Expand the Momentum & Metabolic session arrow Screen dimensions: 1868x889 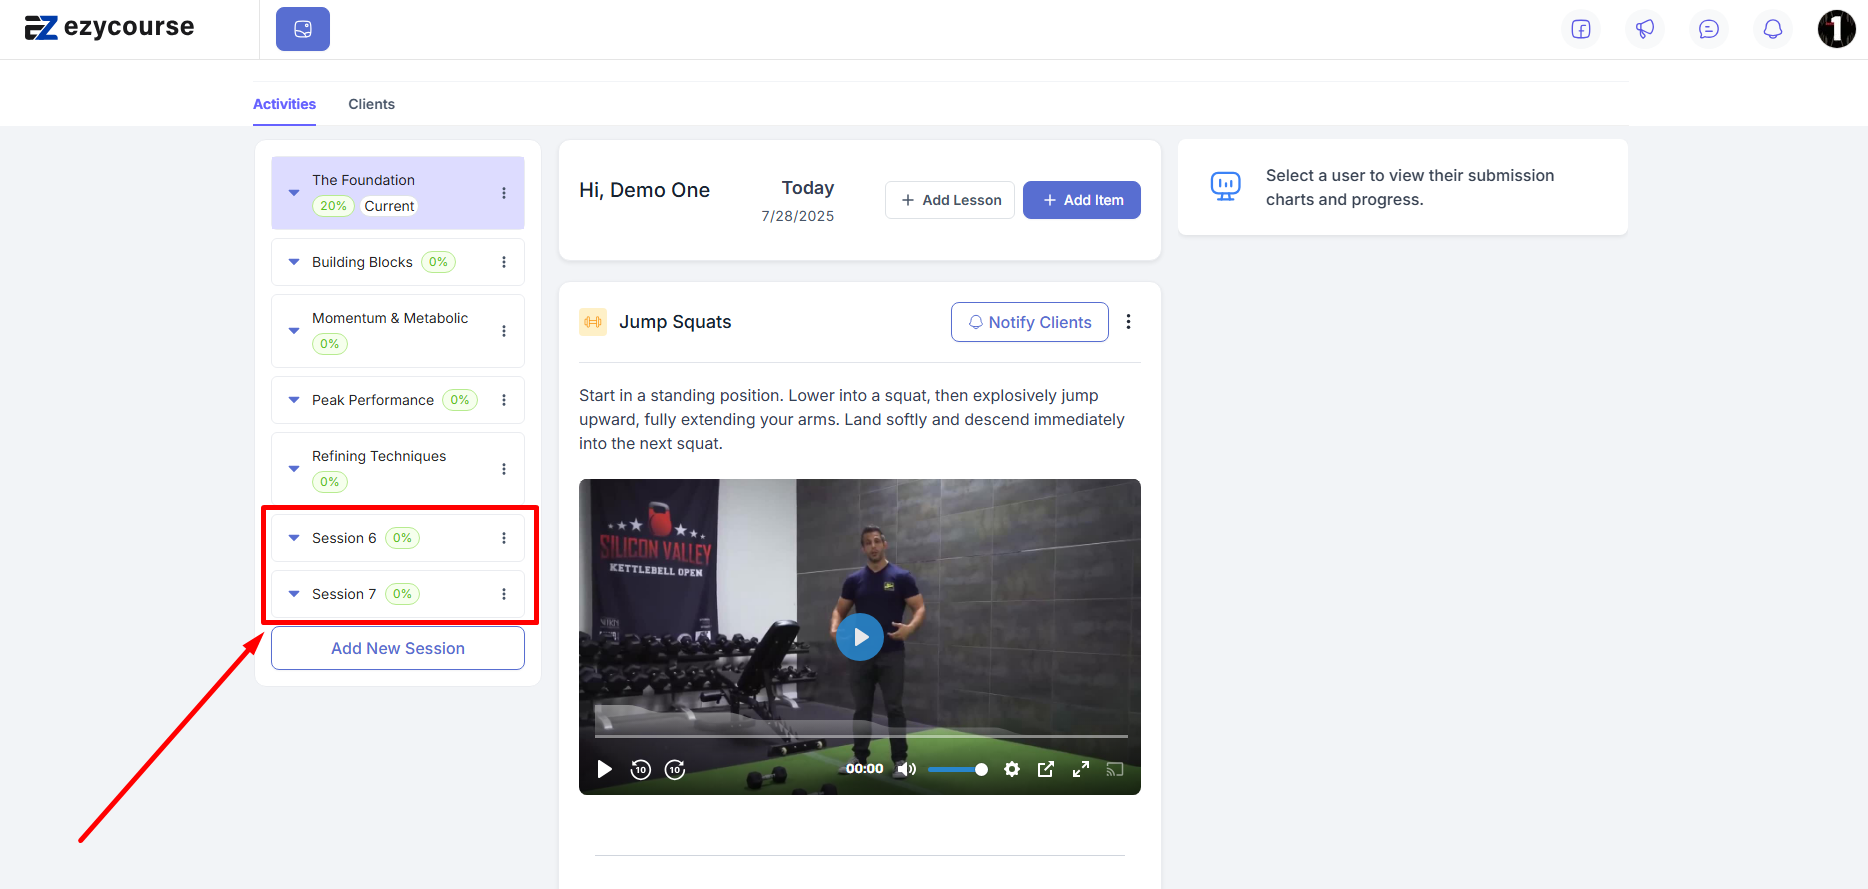294,331
